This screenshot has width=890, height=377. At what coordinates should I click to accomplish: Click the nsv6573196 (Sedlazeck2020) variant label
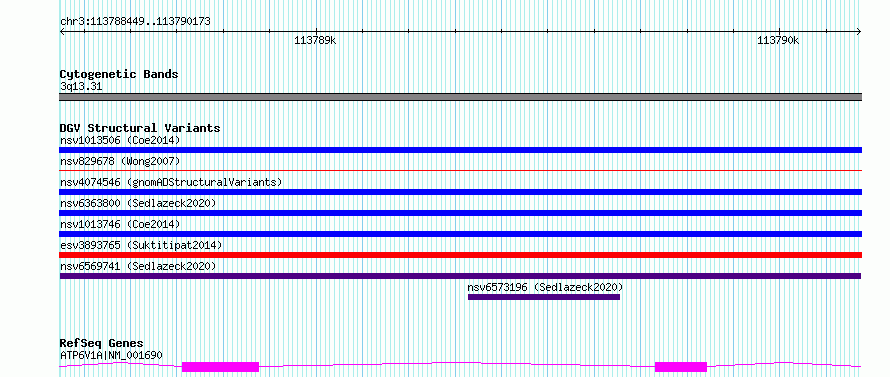coord(545,287)
